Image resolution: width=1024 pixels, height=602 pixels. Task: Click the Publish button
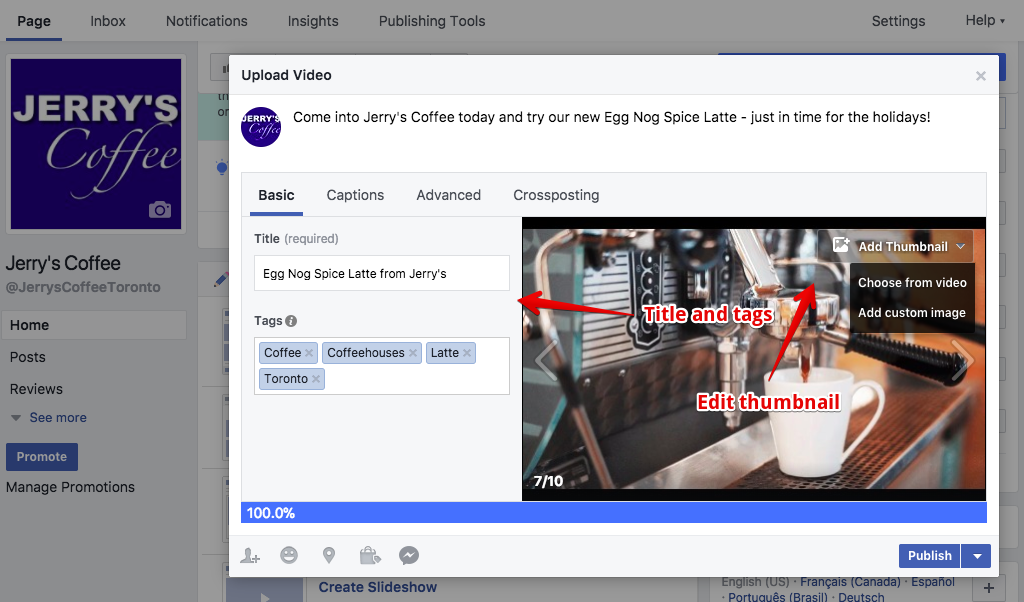(929, 556)
